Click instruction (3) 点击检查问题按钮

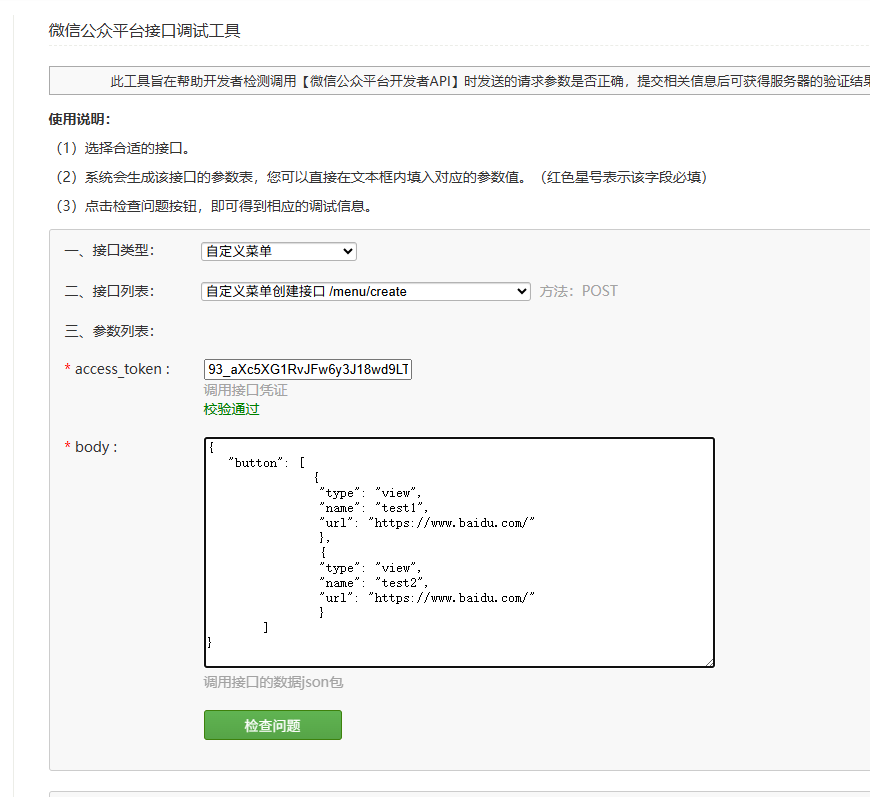click(x=214, y=206)
